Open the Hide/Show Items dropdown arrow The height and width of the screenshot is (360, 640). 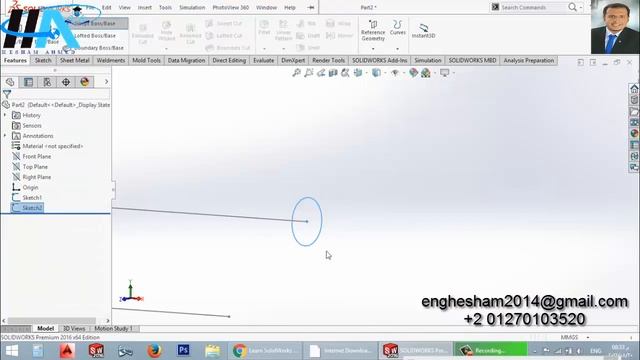pyautogui.click(x=404, y=73)
